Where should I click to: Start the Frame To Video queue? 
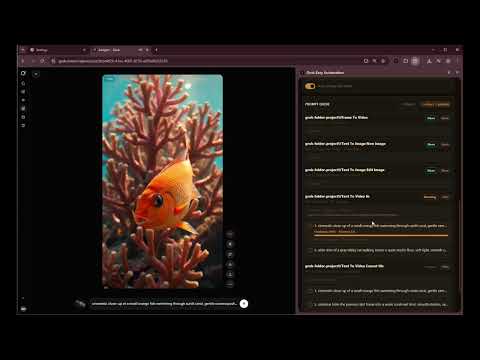[431, 118]
